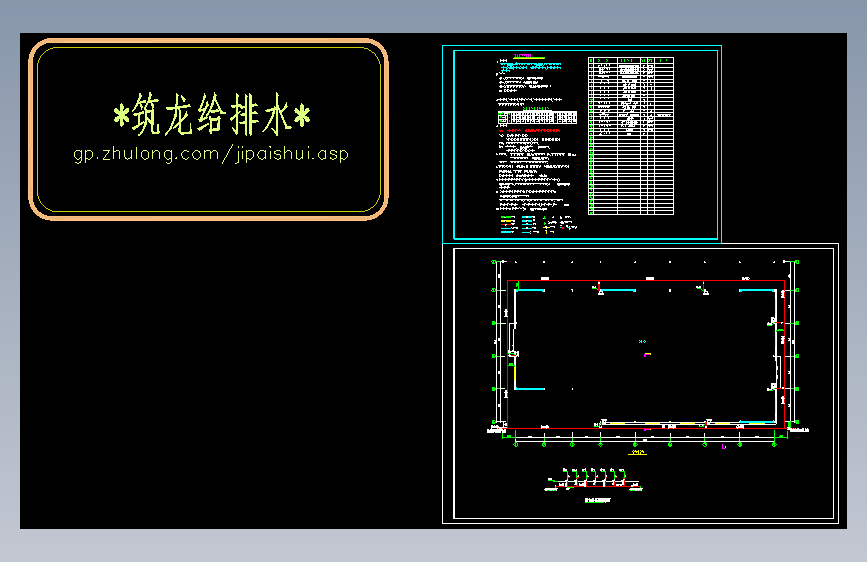This screenshot has width=867, height=562.
Task: Click the *筑龙给排水* title text
Action: pos(212,115)
